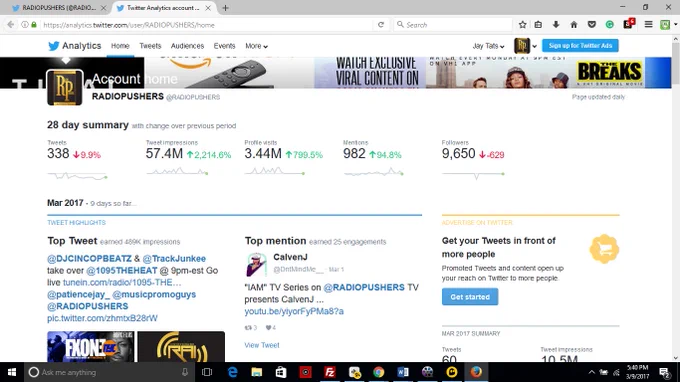Image resolution: width=680 pixels, height=382 pixels.
Task: Go to the Firefox home icon
Action: click(574, 25)
